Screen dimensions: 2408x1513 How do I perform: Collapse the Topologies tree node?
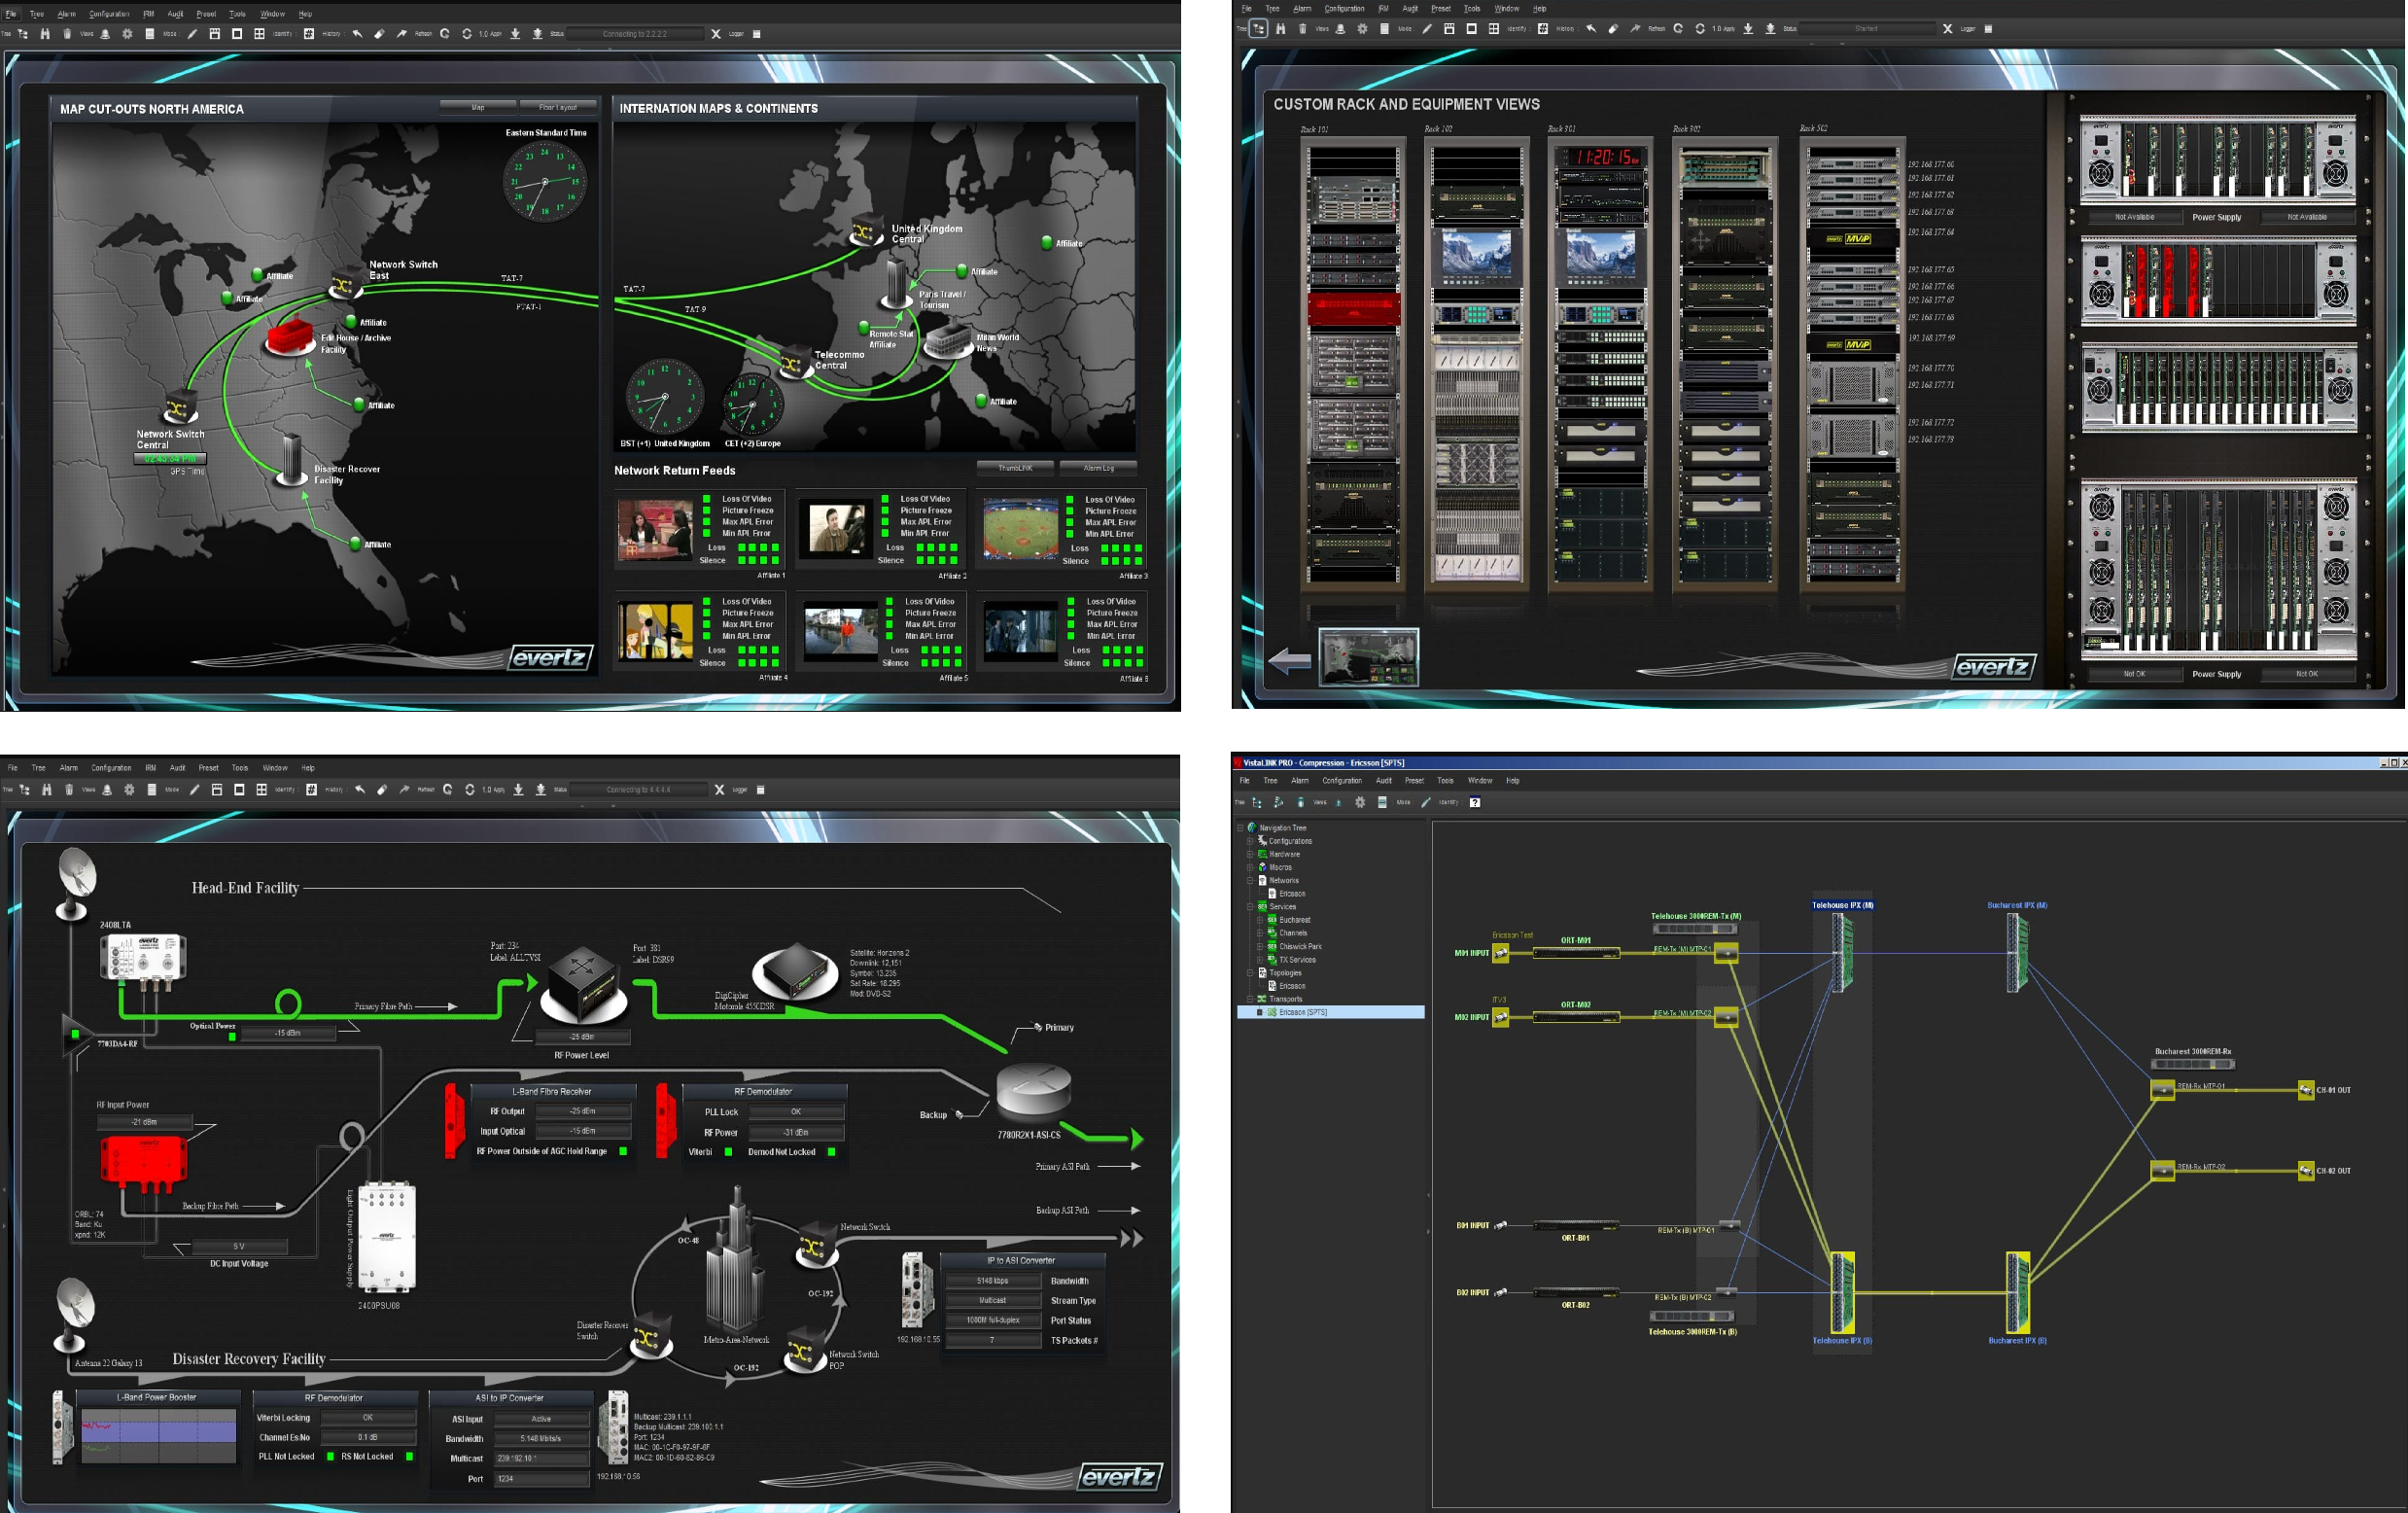1250,973
